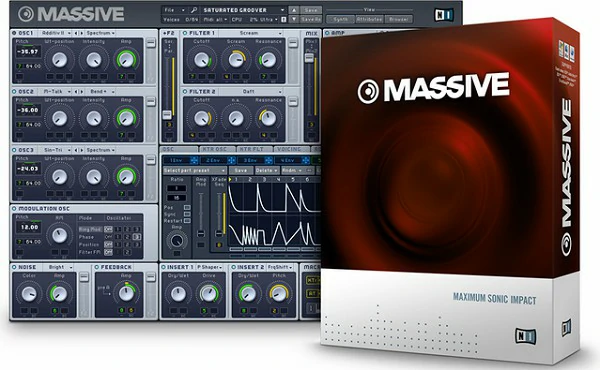Image resolution: width=600 pixels, height=370 pixels.
Task: Open the File menu dropdown
Action: 174,10
